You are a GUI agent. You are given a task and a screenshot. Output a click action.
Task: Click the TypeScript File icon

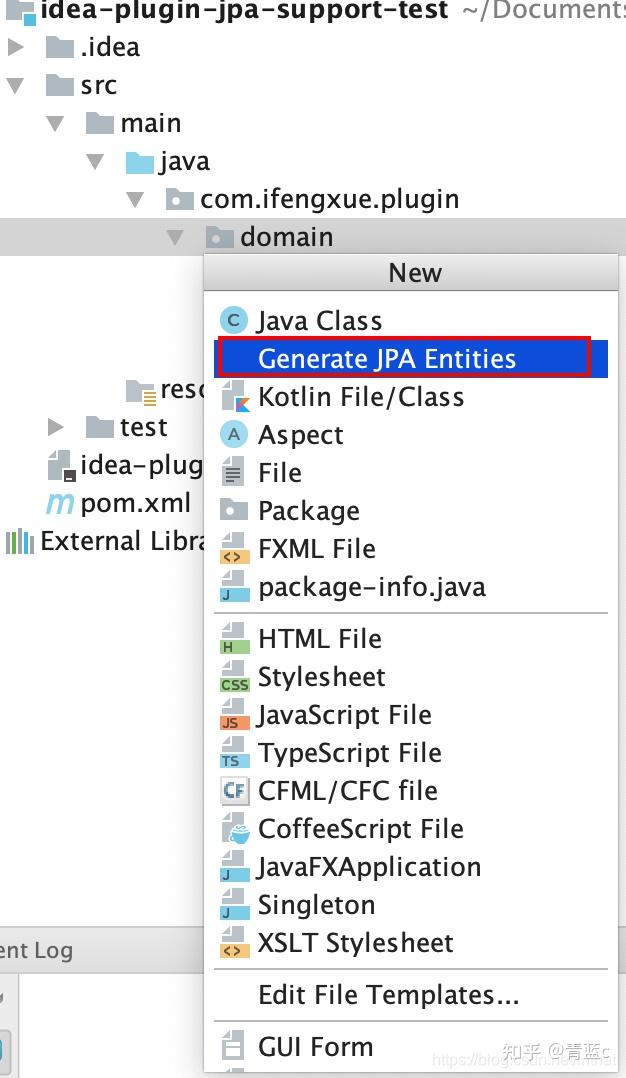point(234,753)
